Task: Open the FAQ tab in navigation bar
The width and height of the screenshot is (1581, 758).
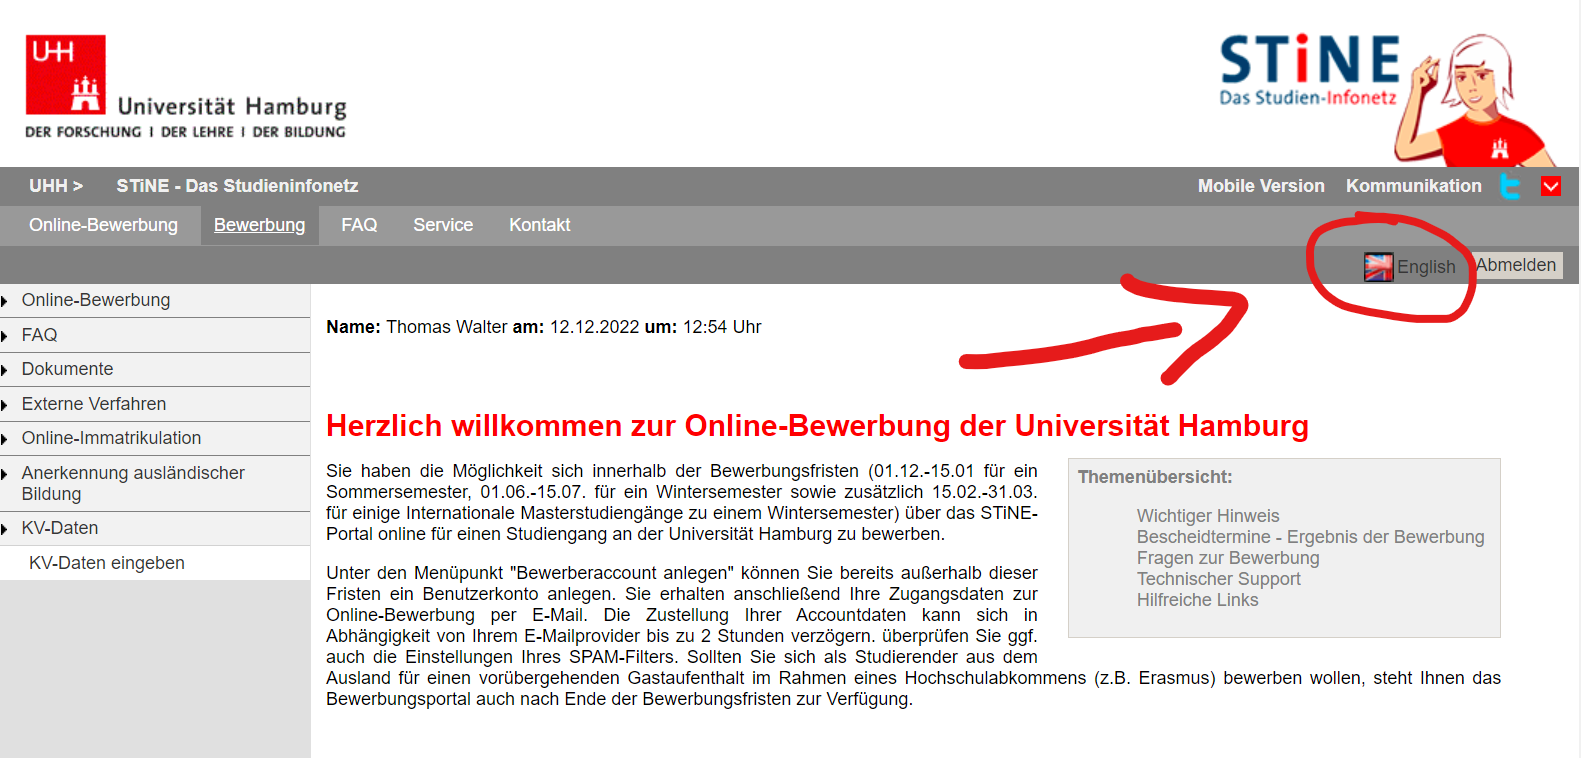Action: [359, 225]
